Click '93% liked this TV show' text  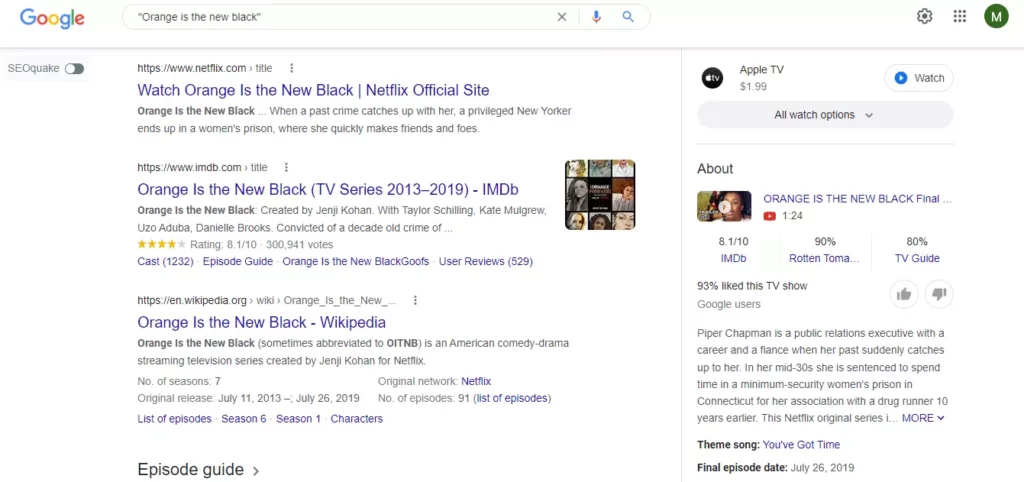(752, 286)
